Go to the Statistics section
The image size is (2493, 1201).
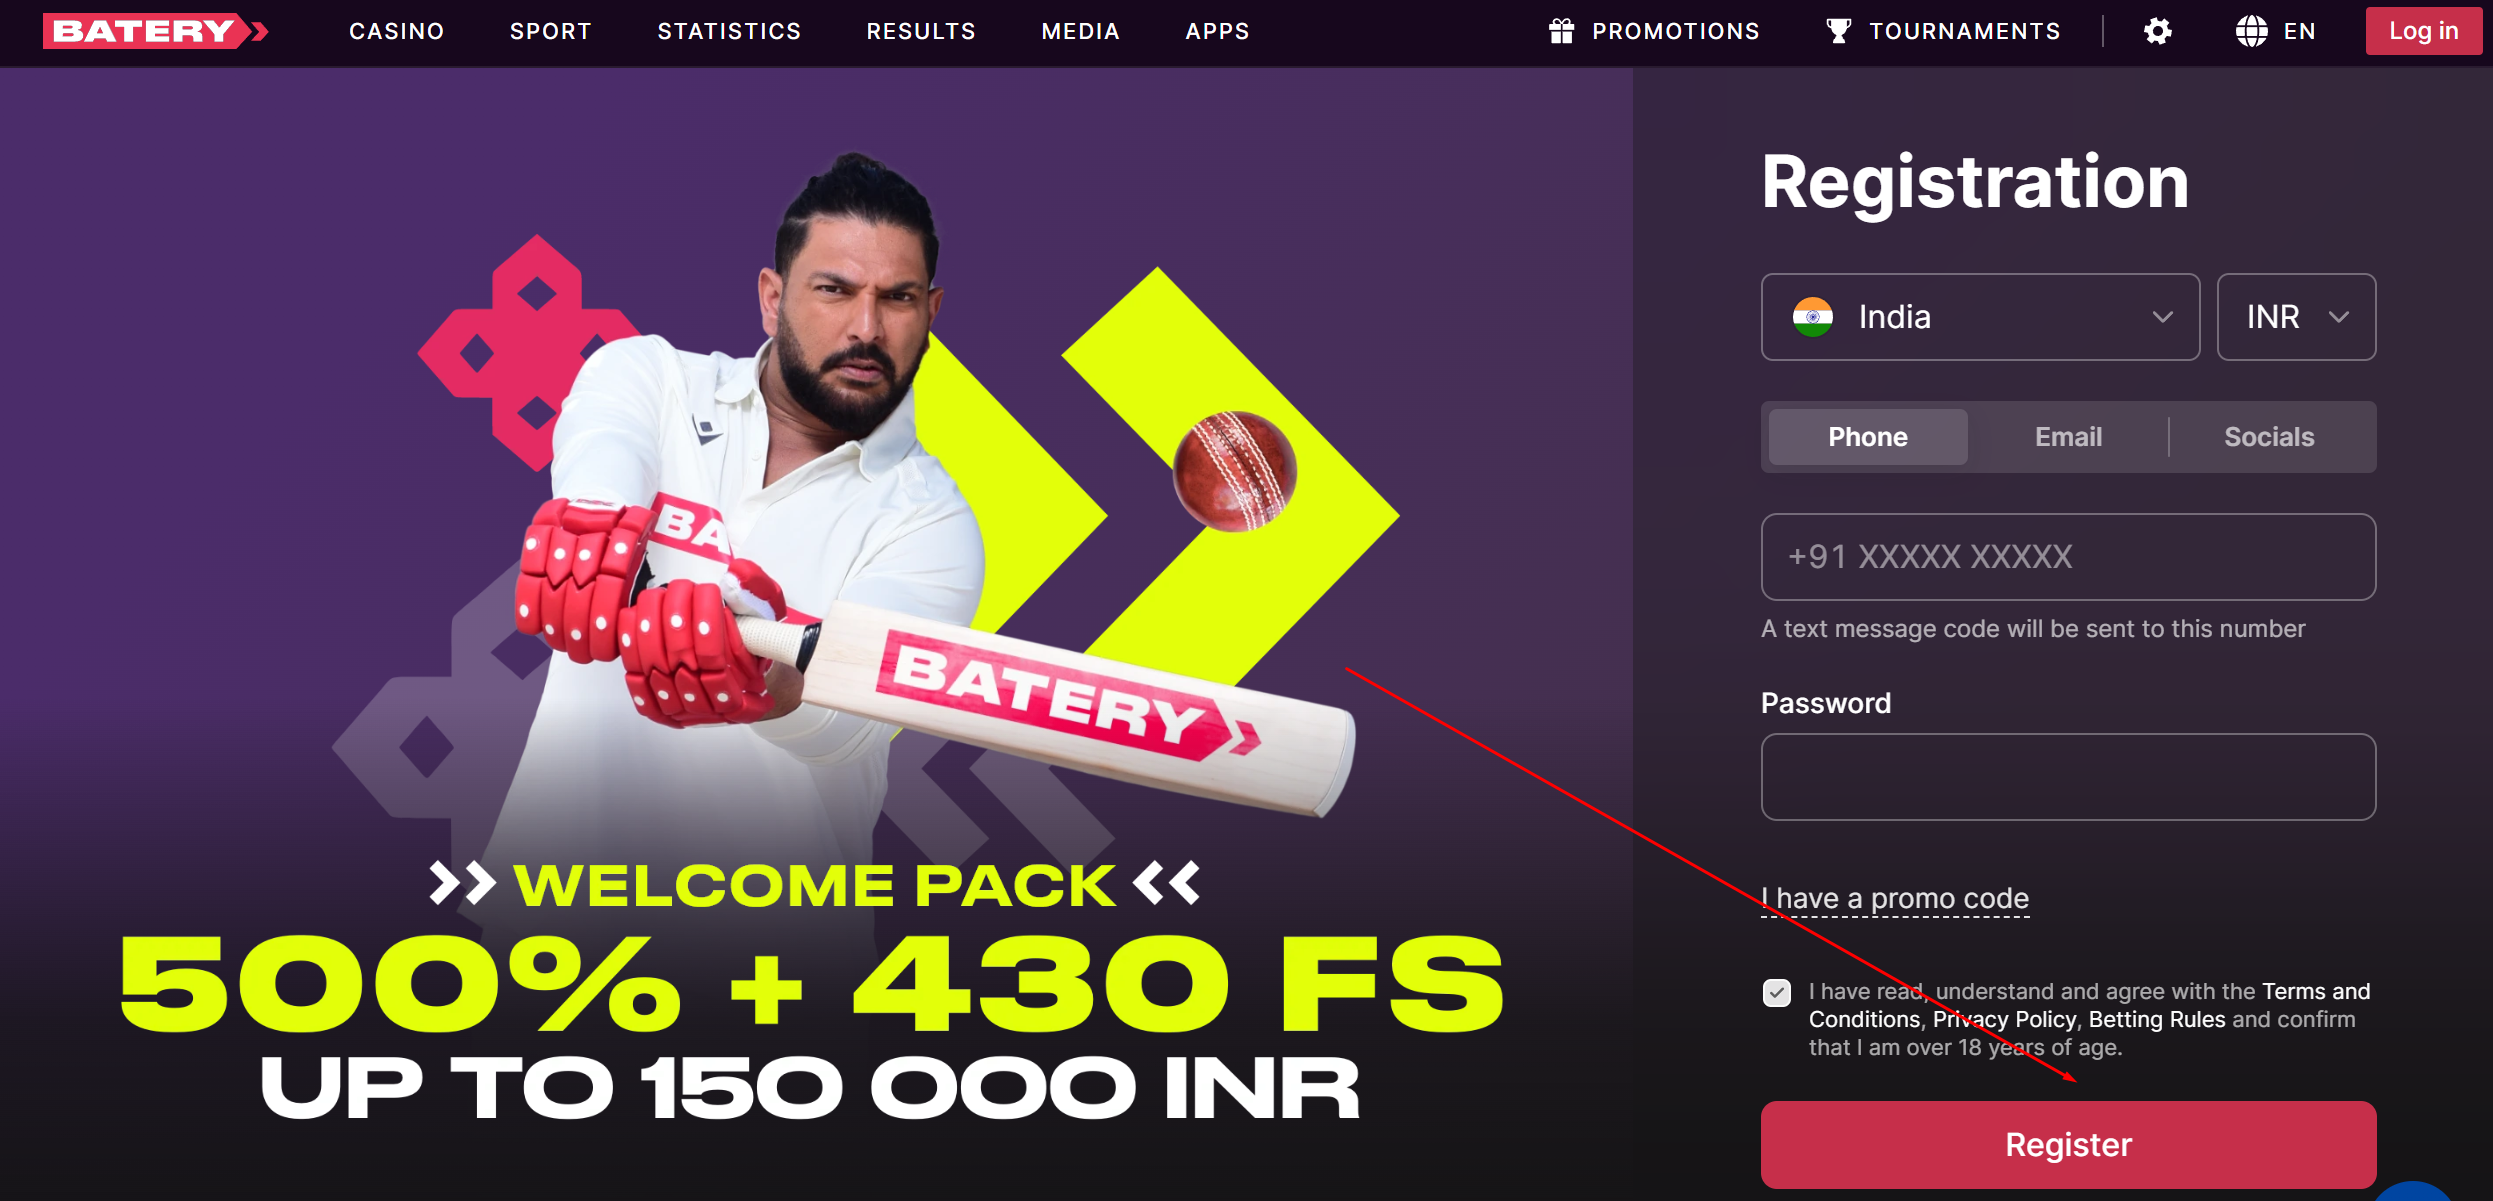click(729, 31)
